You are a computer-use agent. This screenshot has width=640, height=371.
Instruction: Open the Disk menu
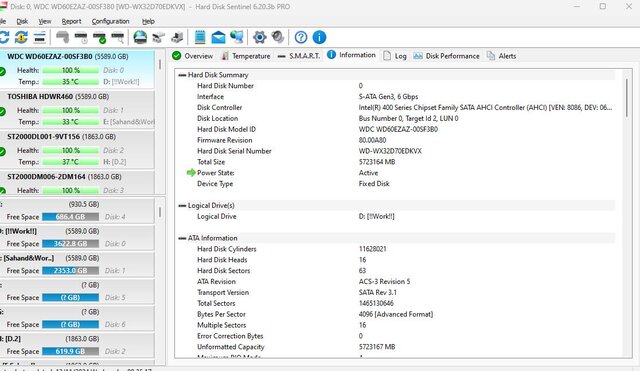pos(22,21)
